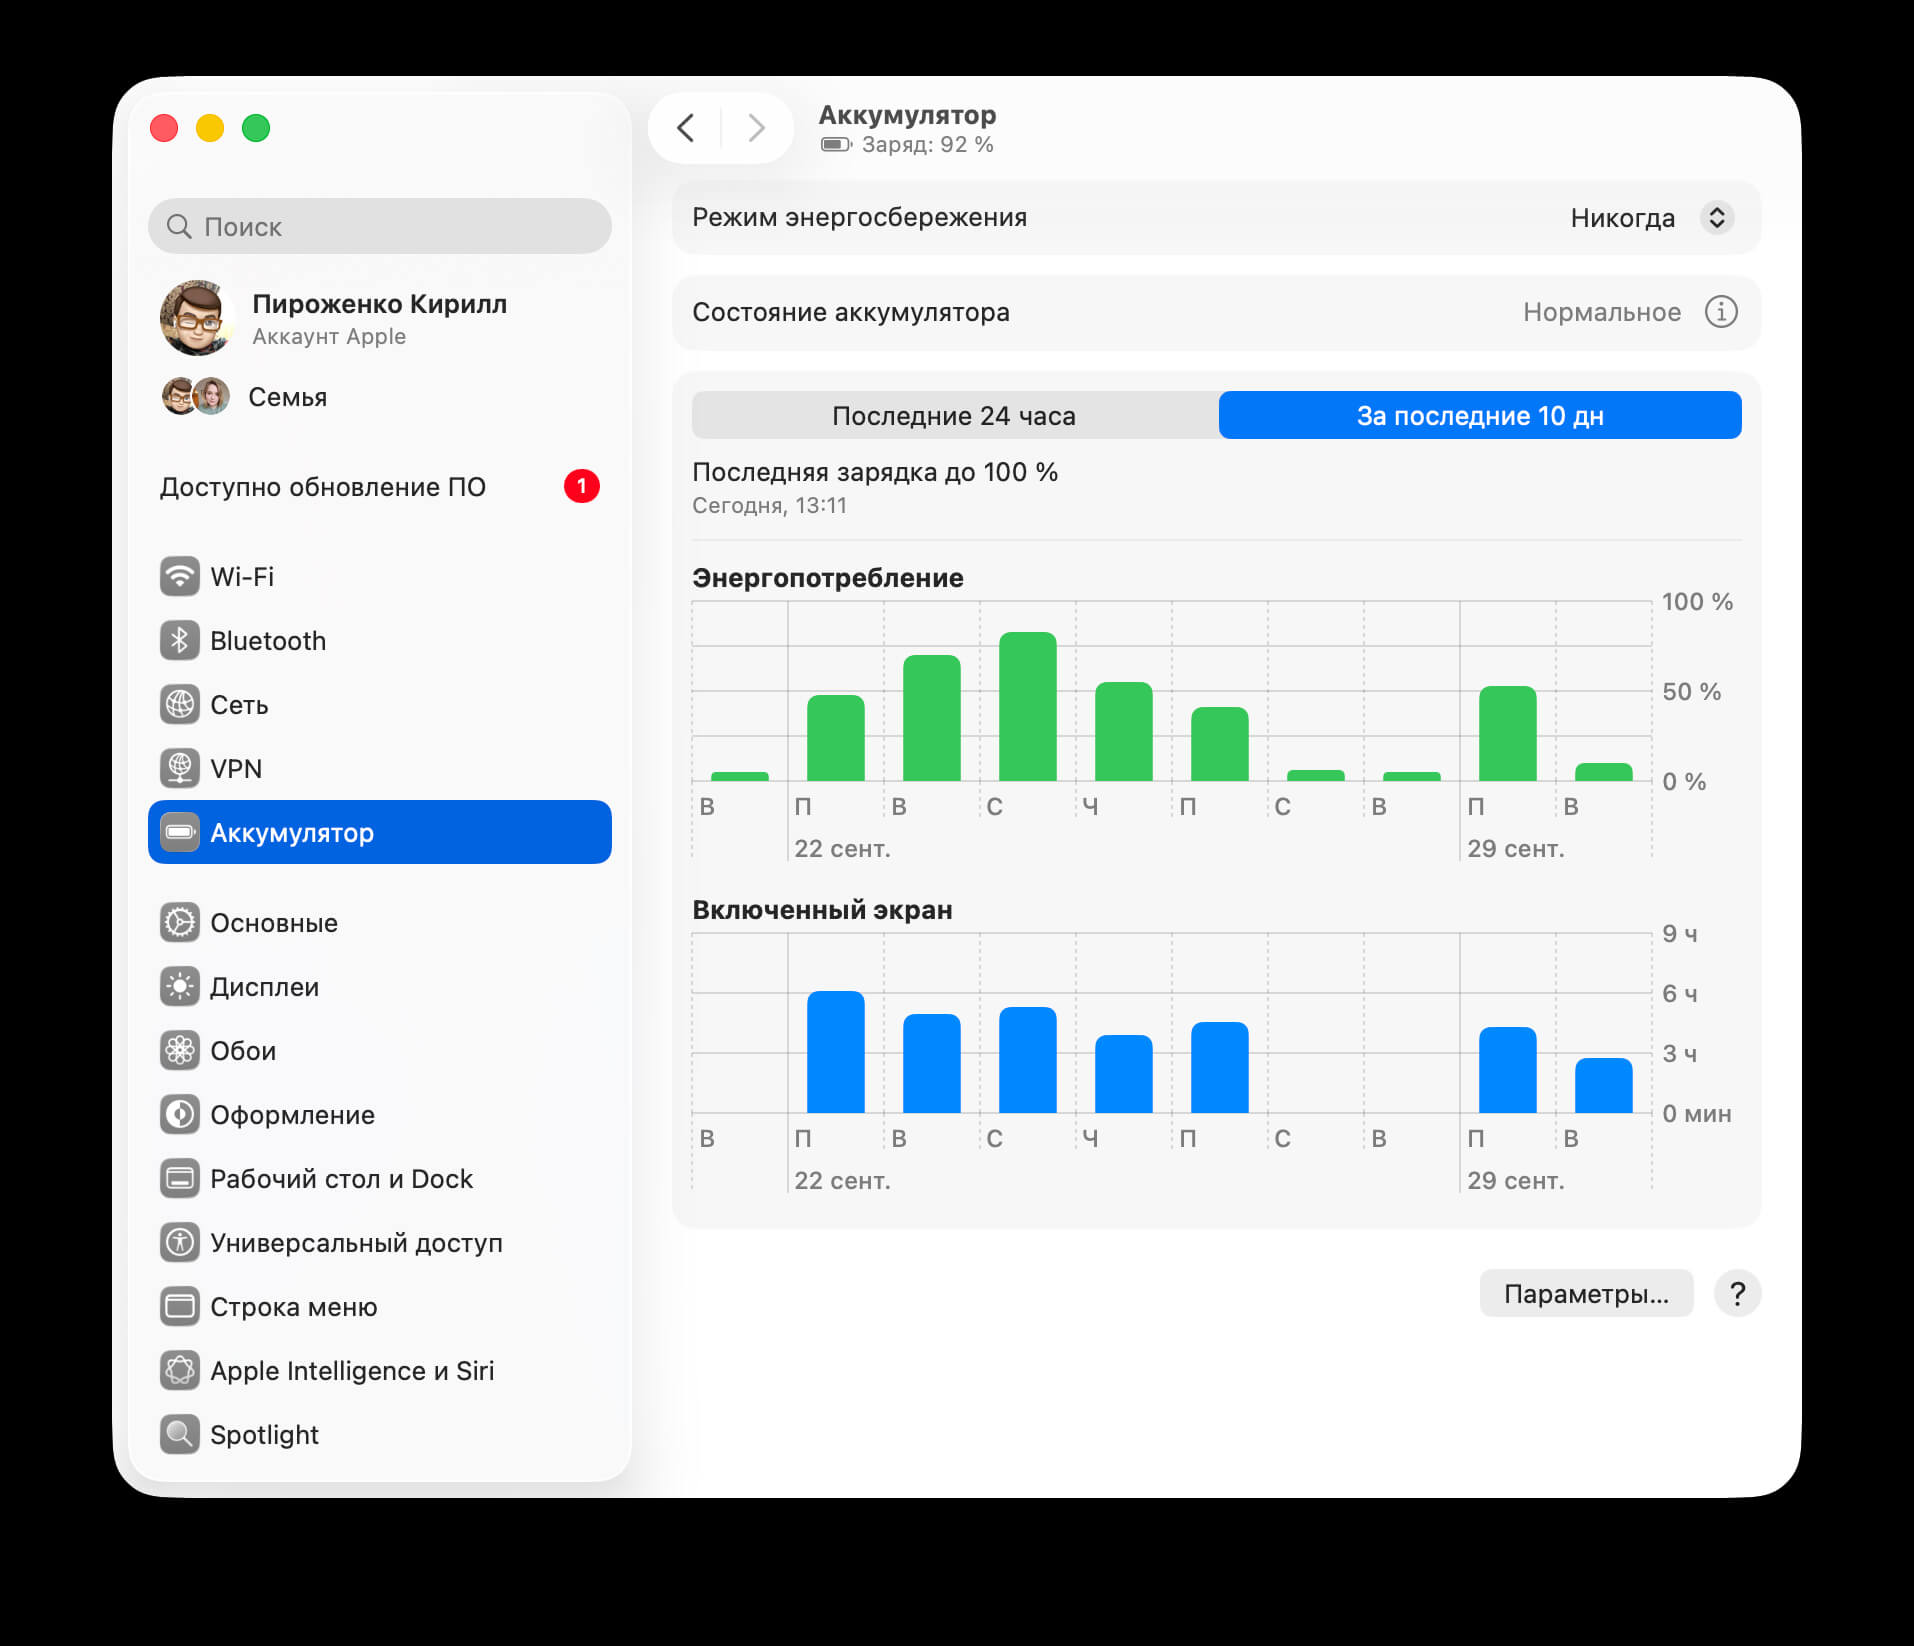Image resolution: width=1914 pixels, height=1646 pixels.
Task: Open Пироженко Кирилл Apple account
Action: [380, 318]
